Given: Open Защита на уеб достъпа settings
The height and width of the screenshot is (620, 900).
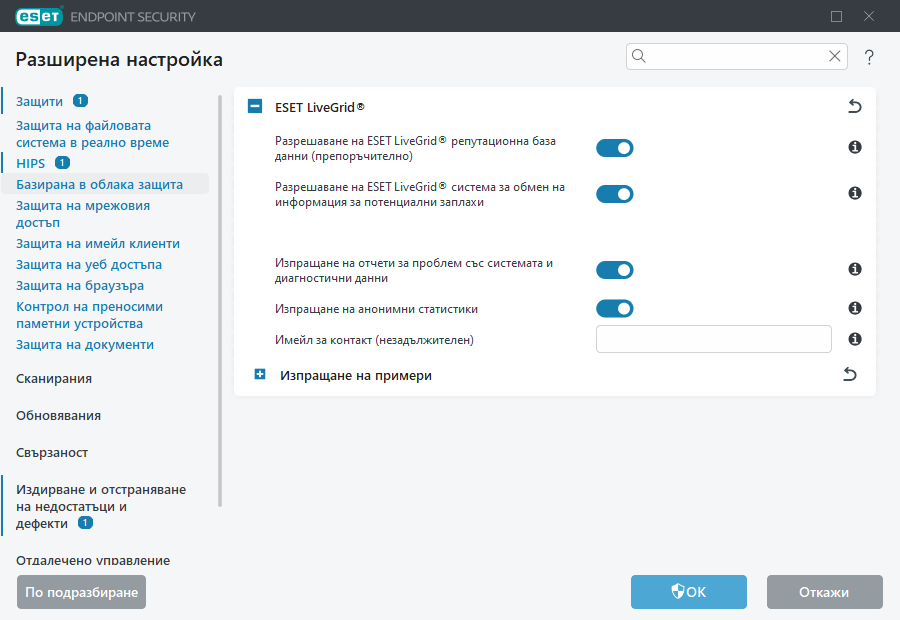Looking at the screenshot, I should pos(73,264).
